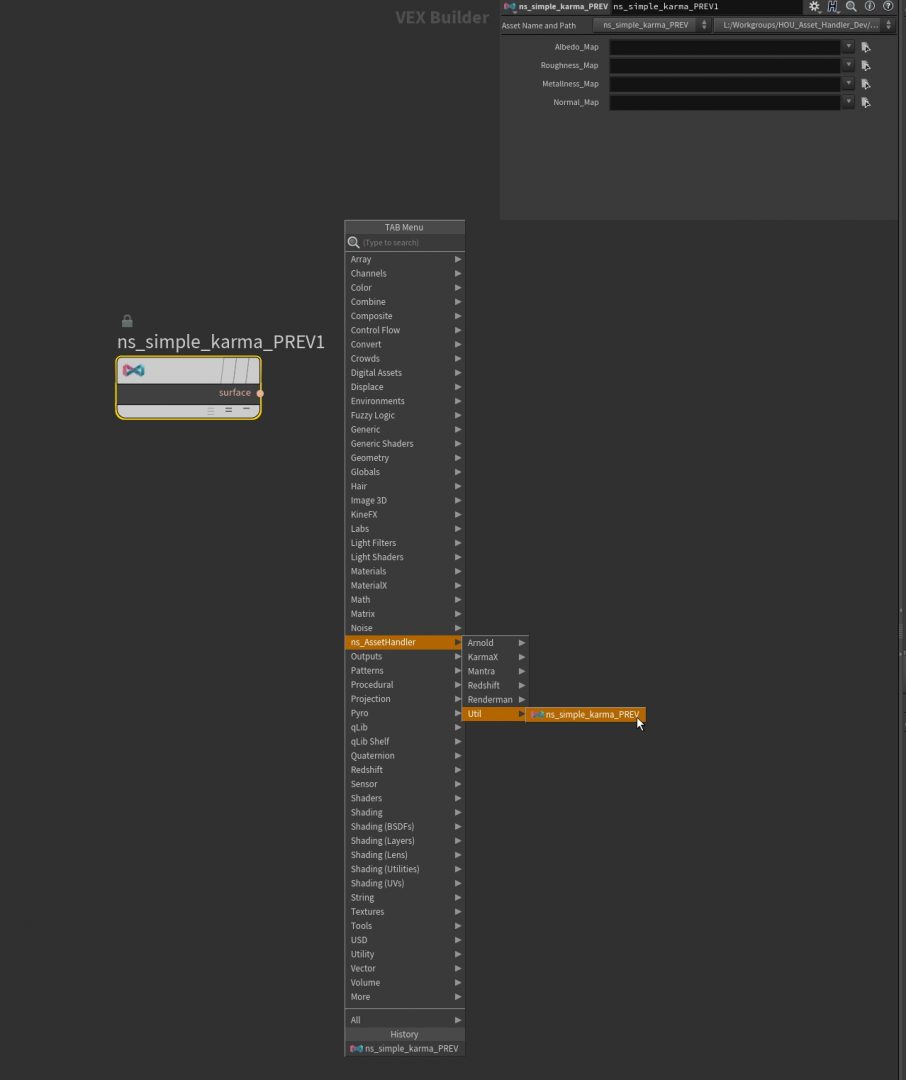Screen dimensions: 906x1080
Task: Open the node info (i) icon
Action: [x=869, y=6]
